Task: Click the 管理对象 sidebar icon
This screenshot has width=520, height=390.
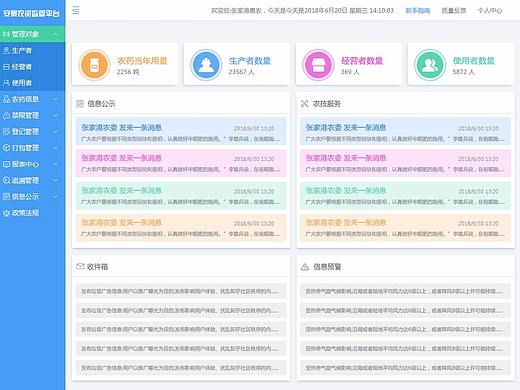Action: click(x=6, y=34)
